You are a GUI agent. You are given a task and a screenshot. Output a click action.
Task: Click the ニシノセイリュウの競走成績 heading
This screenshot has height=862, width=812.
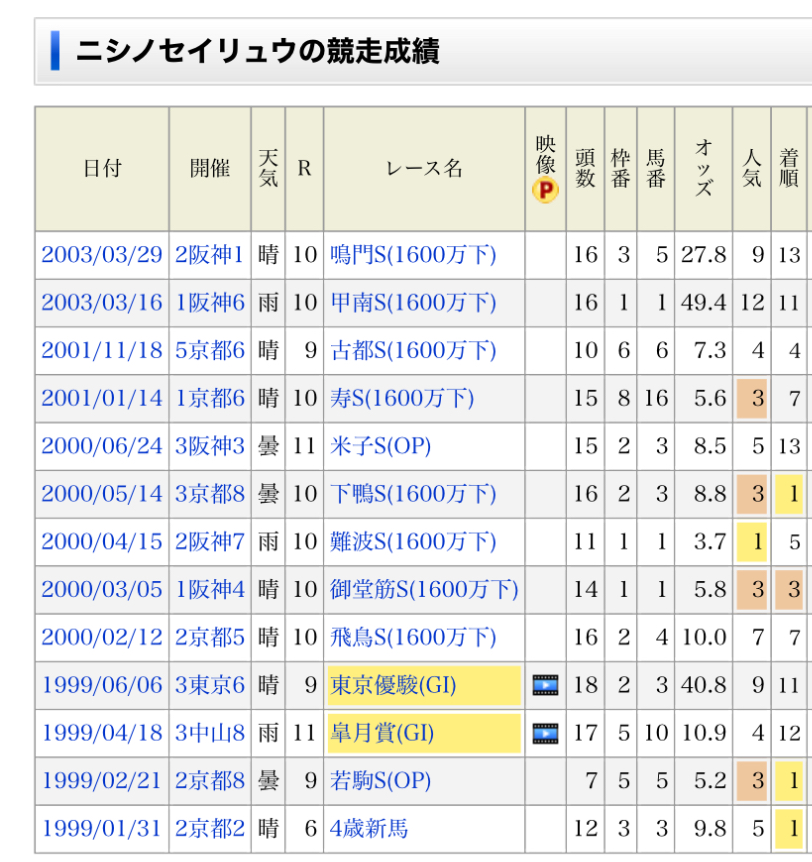pyautogui.click(x=257, y=52)
